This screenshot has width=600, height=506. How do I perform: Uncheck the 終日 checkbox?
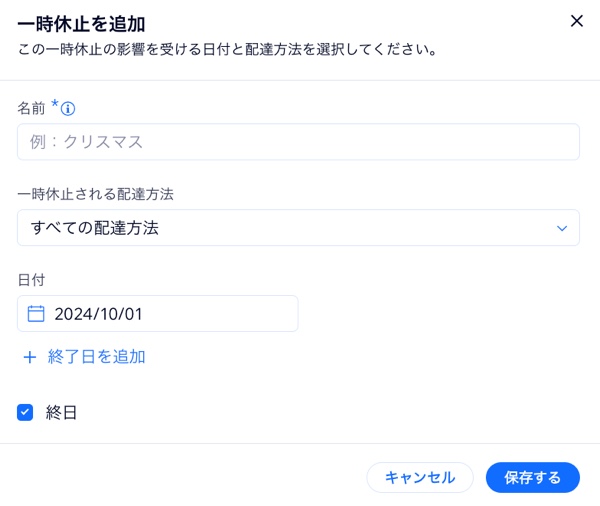click(x=26, y=412)
